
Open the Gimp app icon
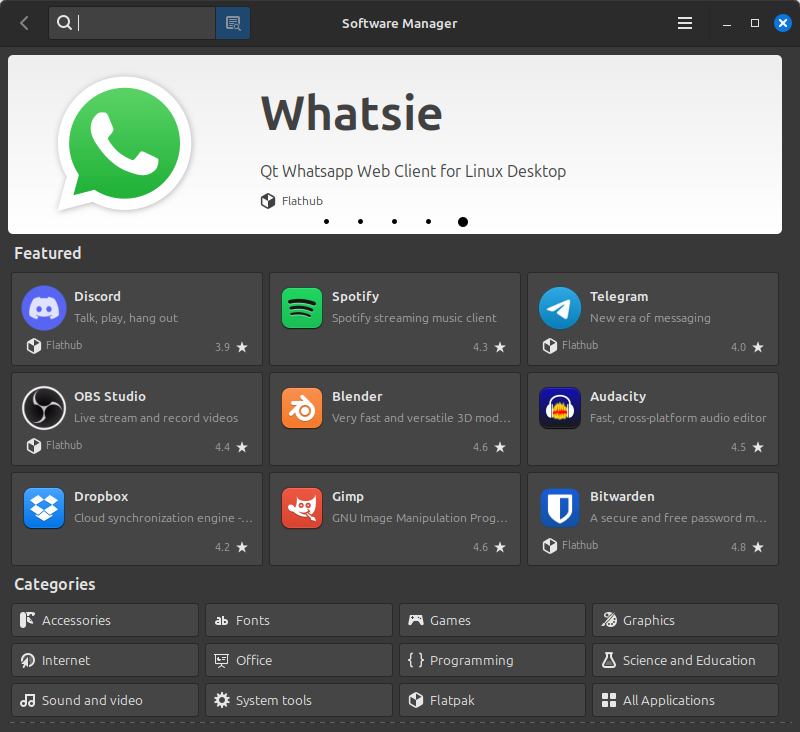[x=302, y=508]
